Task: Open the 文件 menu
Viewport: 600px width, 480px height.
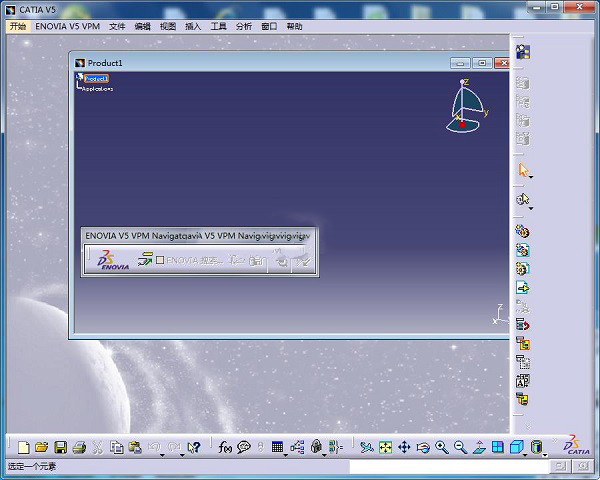Action: click(x=117, y=26)
